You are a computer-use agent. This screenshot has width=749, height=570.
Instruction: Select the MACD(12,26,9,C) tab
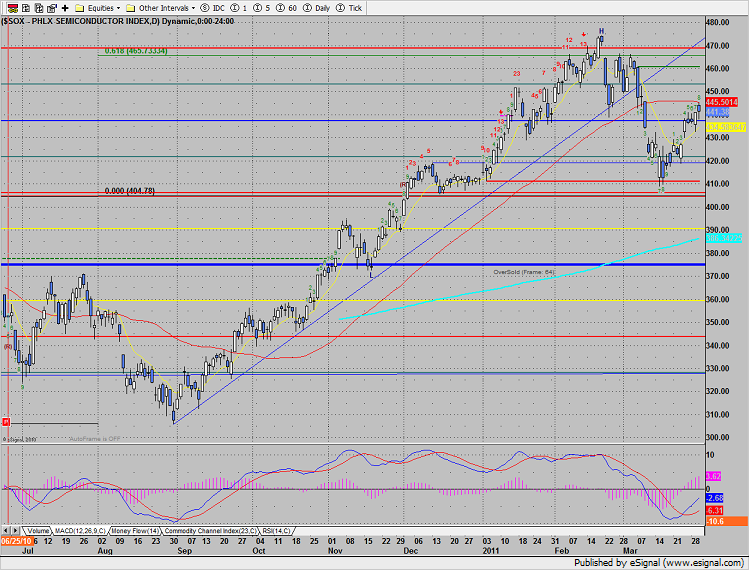[x=80, y=531]
